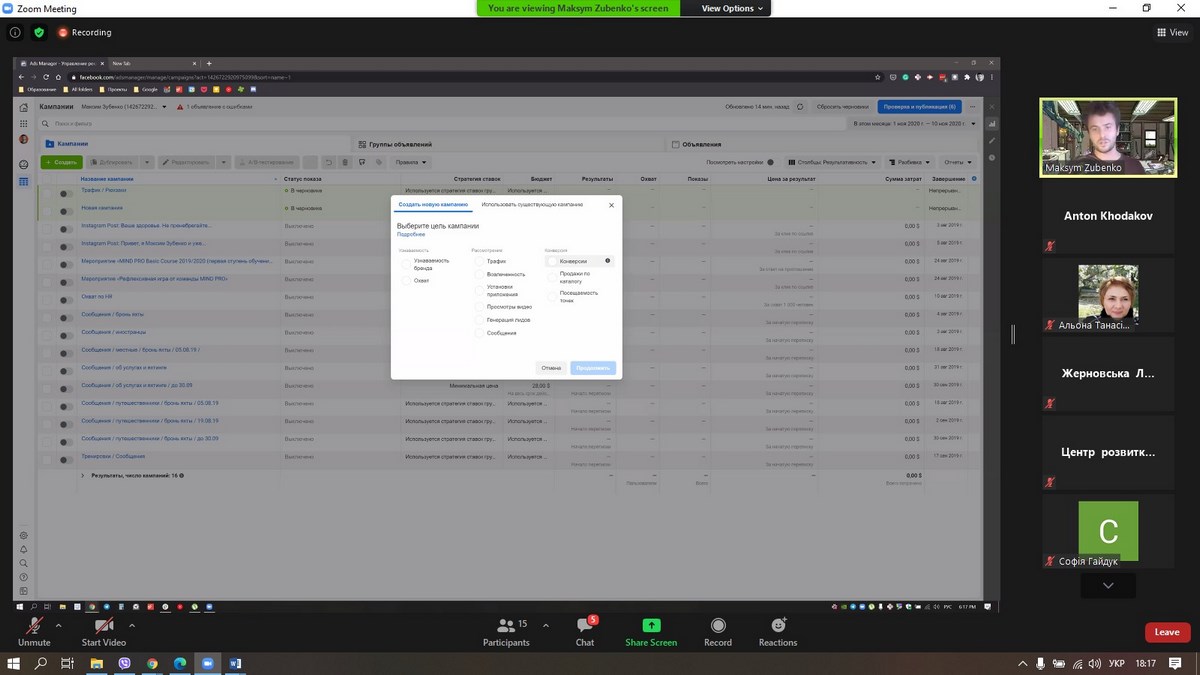This screenshot has width=1200, height=675.
Task: Click the green Share Screen icon
Action: pyautogui.click(x=651, y=627)
